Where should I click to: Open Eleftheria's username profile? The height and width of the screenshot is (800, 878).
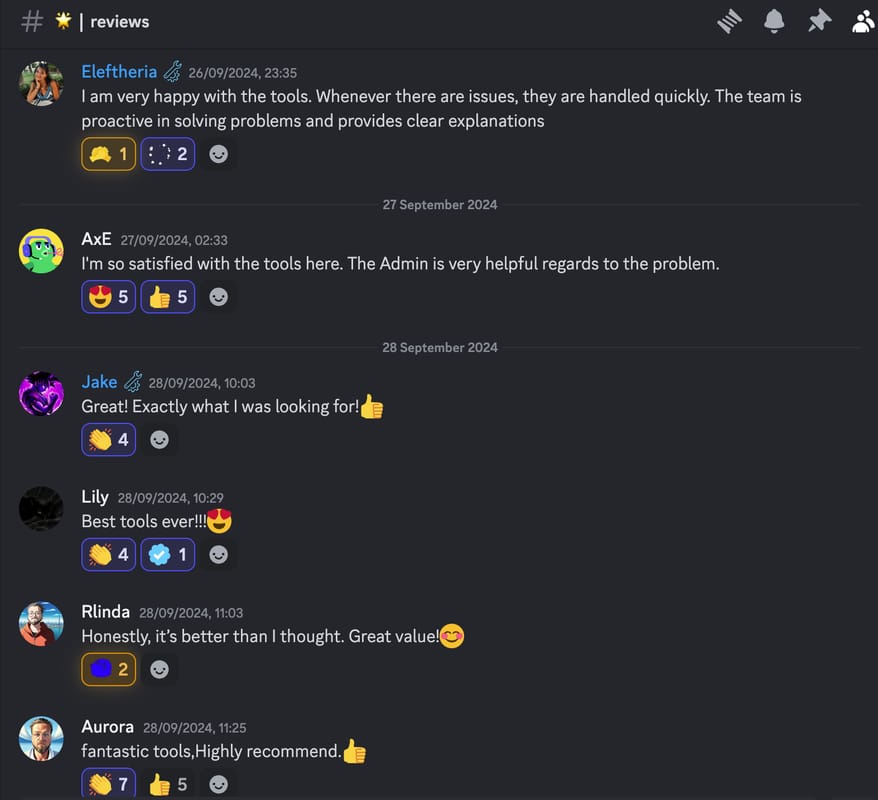click(x=119, y=72)
